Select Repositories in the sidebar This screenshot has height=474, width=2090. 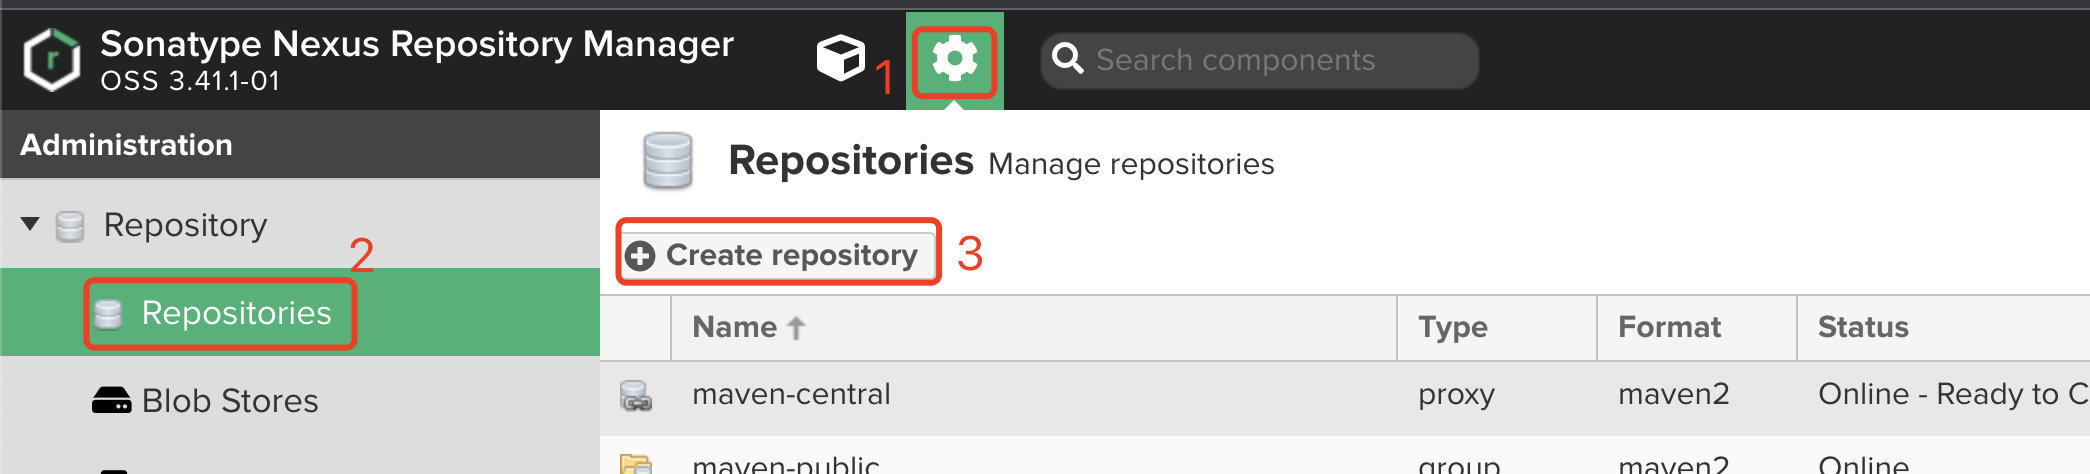[236, 313]
